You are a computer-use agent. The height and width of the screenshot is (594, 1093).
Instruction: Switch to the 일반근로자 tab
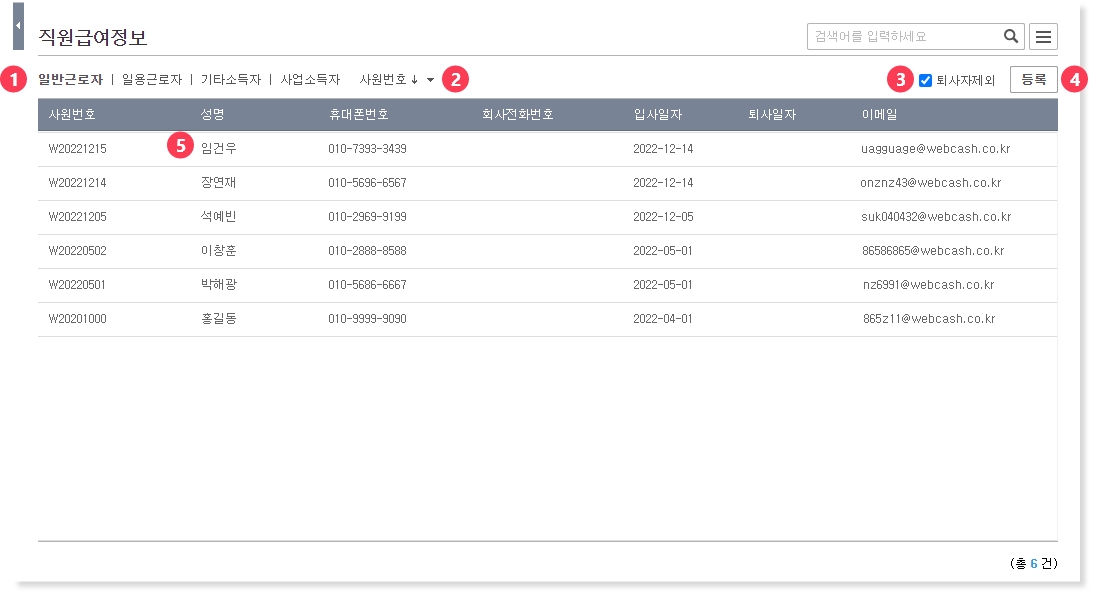[70, 79]
